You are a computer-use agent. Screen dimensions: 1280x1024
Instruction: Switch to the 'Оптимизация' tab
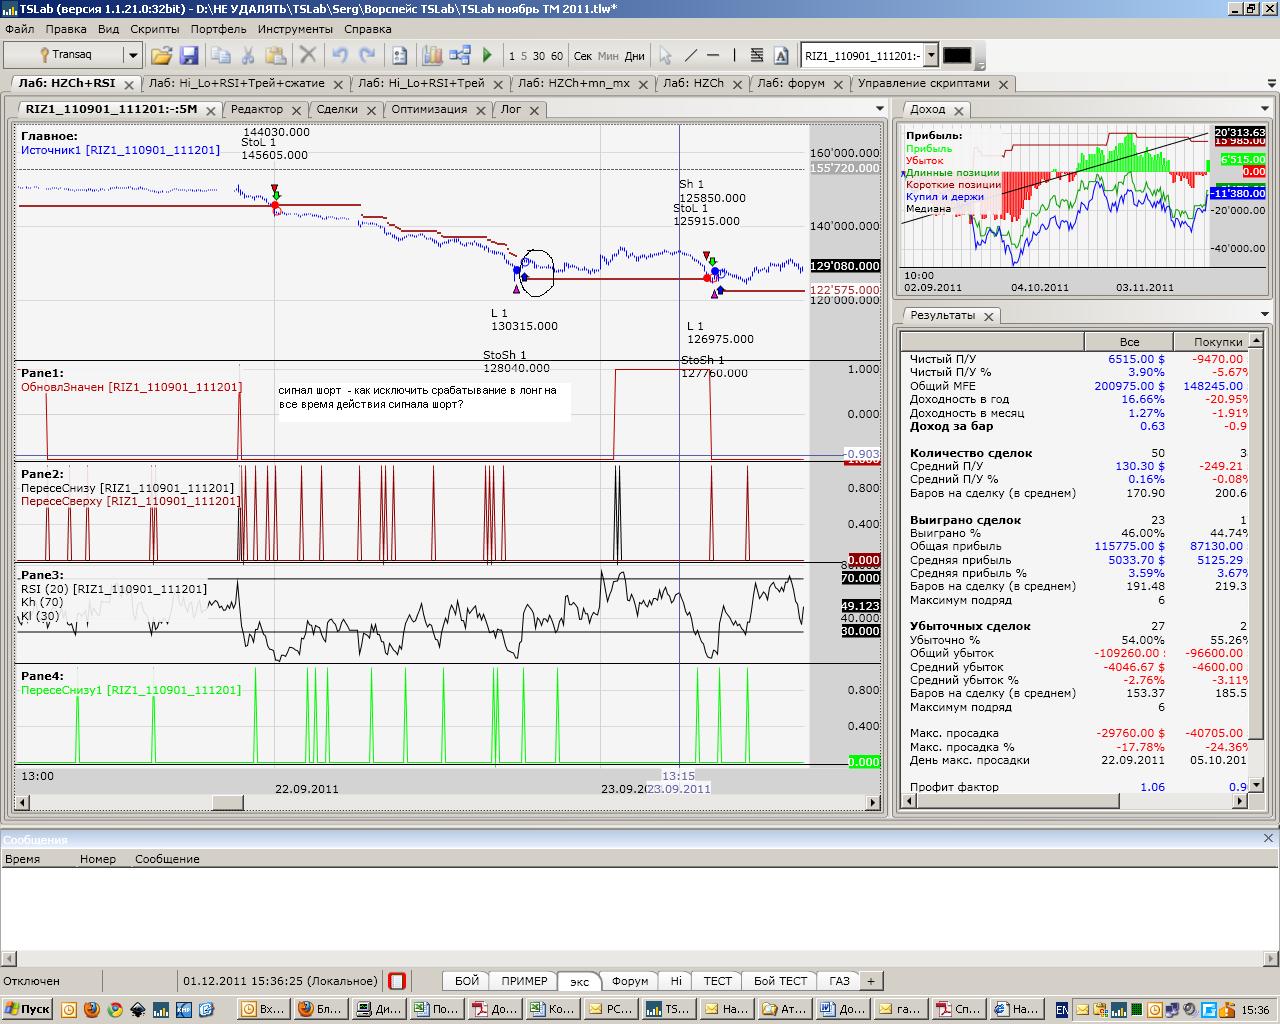428,109
